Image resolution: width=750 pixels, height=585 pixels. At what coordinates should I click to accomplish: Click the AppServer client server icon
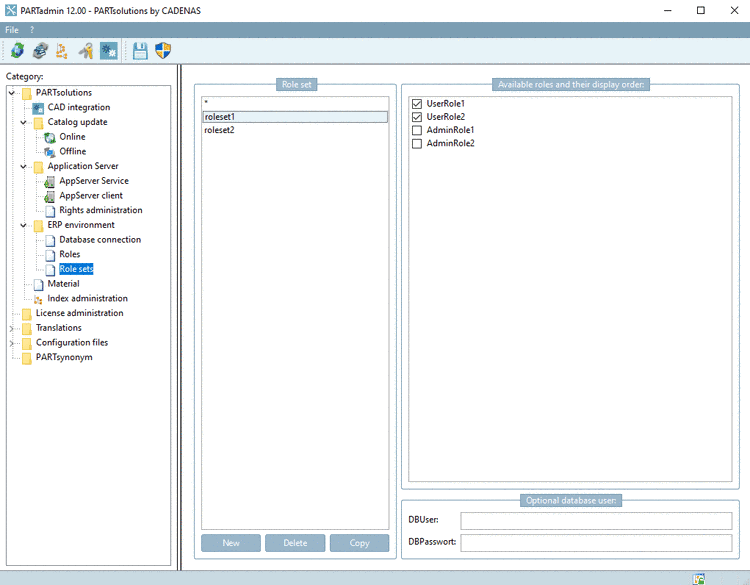click(50, 196)
